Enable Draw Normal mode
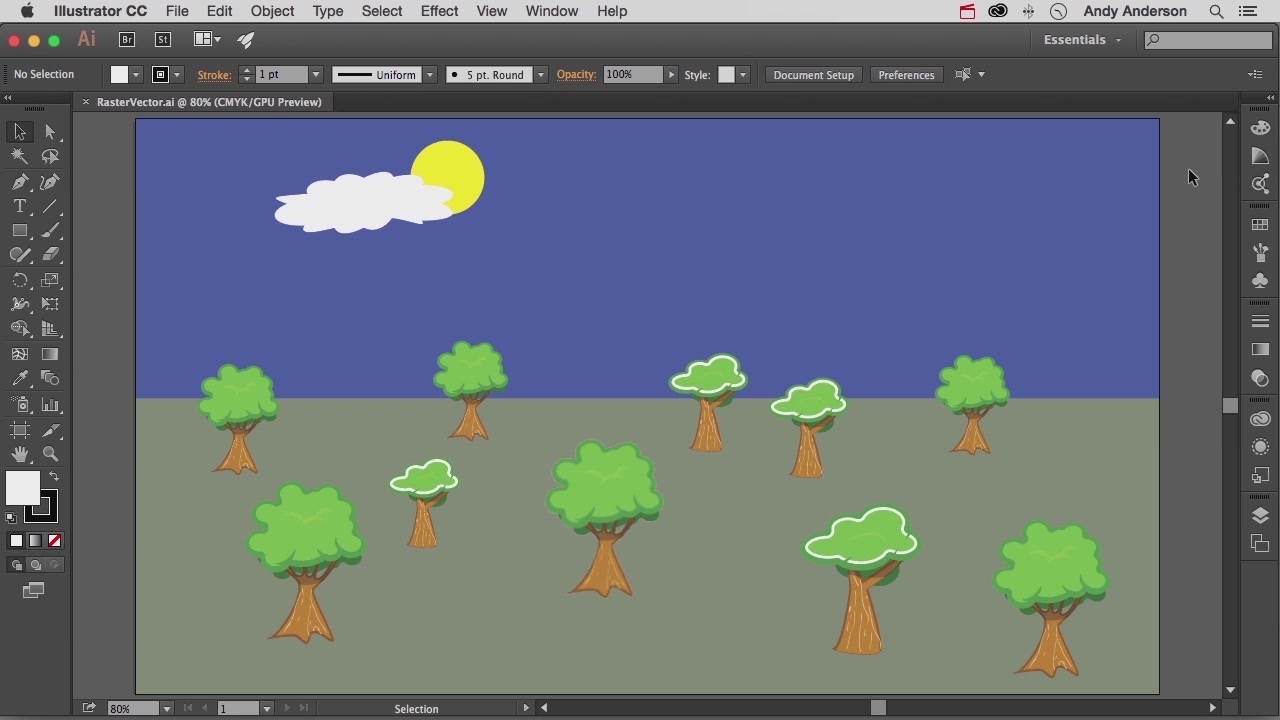This screenshot has height=720, width=1280. 16,565
